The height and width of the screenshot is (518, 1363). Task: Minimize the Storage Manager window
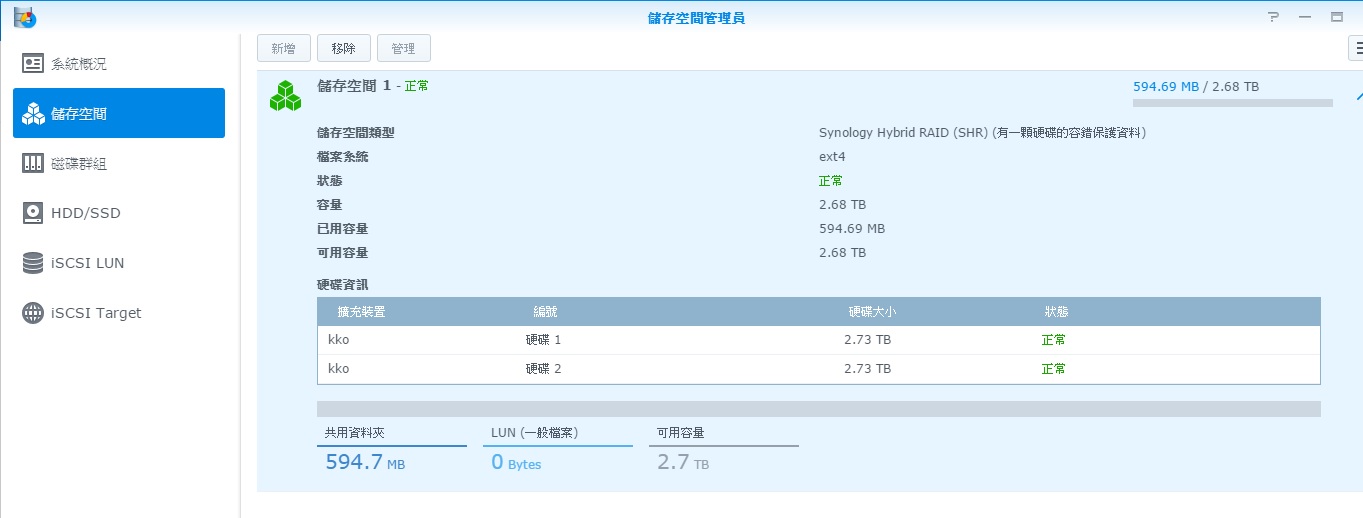[1305, 17]
